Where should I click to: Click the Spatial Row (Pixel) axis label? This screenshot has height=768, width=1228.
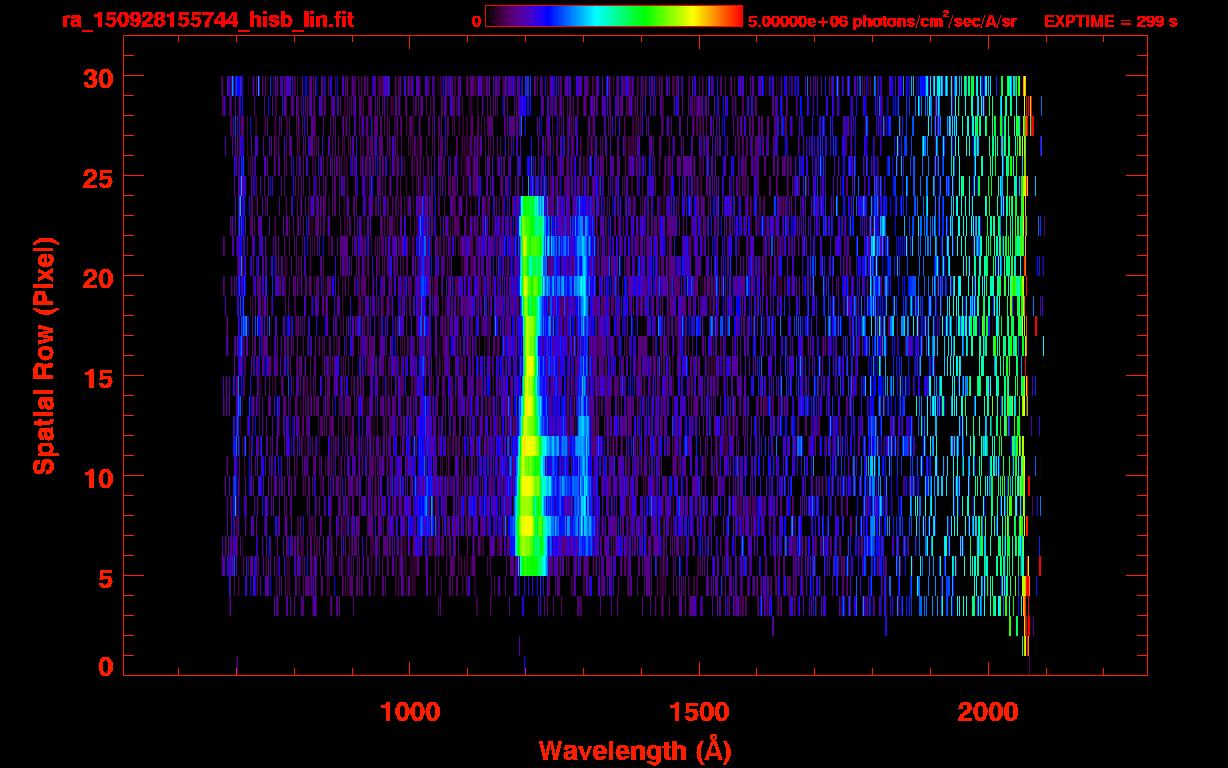(x=44, y=356)
